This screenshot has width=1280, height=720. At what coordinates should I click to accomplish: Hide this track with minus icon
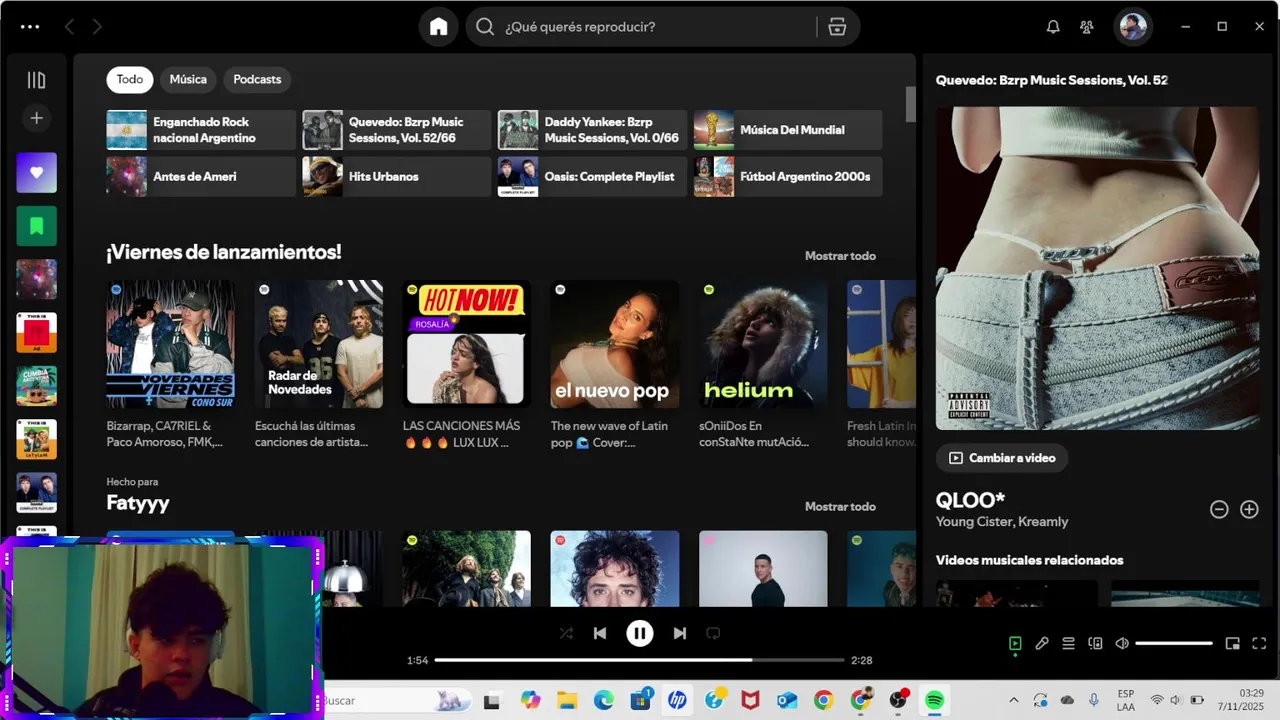1219,509
